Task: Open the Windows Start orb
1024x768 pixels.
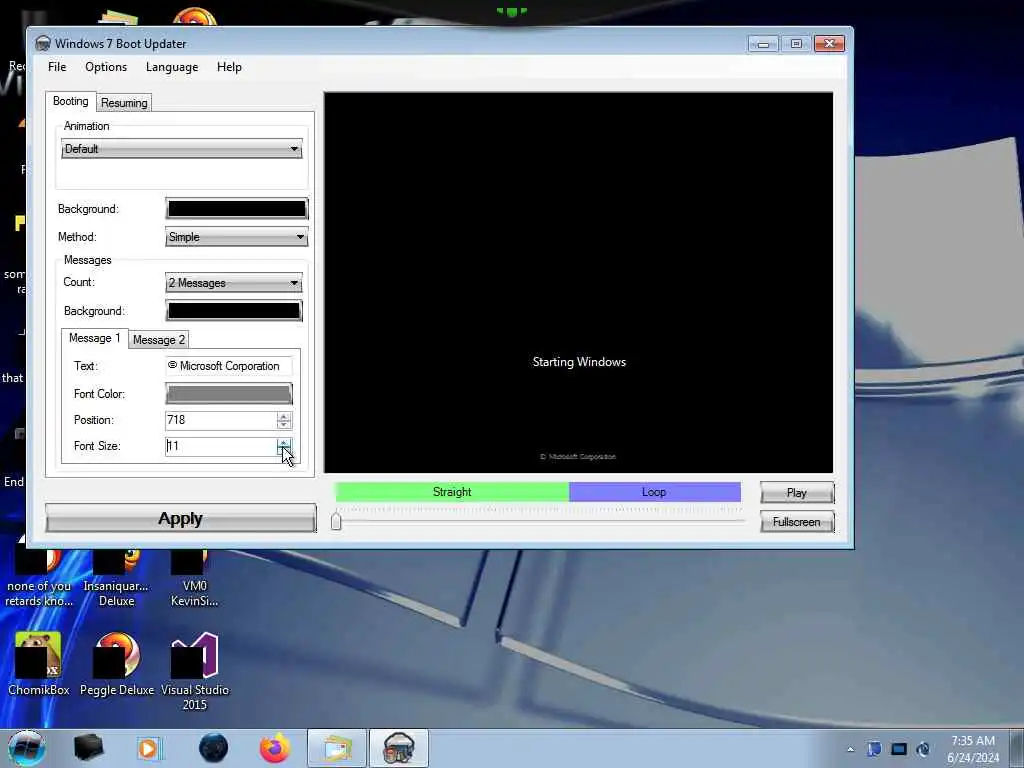Action: tap(26, 748)
